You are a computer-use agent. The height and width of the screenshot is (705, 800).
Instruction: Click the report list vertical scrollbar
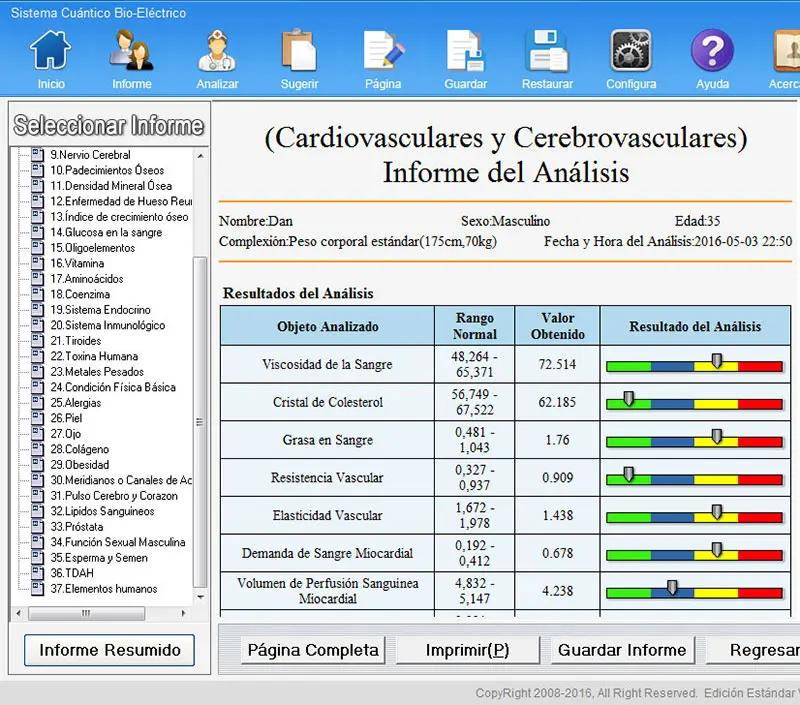click(200, 420)
